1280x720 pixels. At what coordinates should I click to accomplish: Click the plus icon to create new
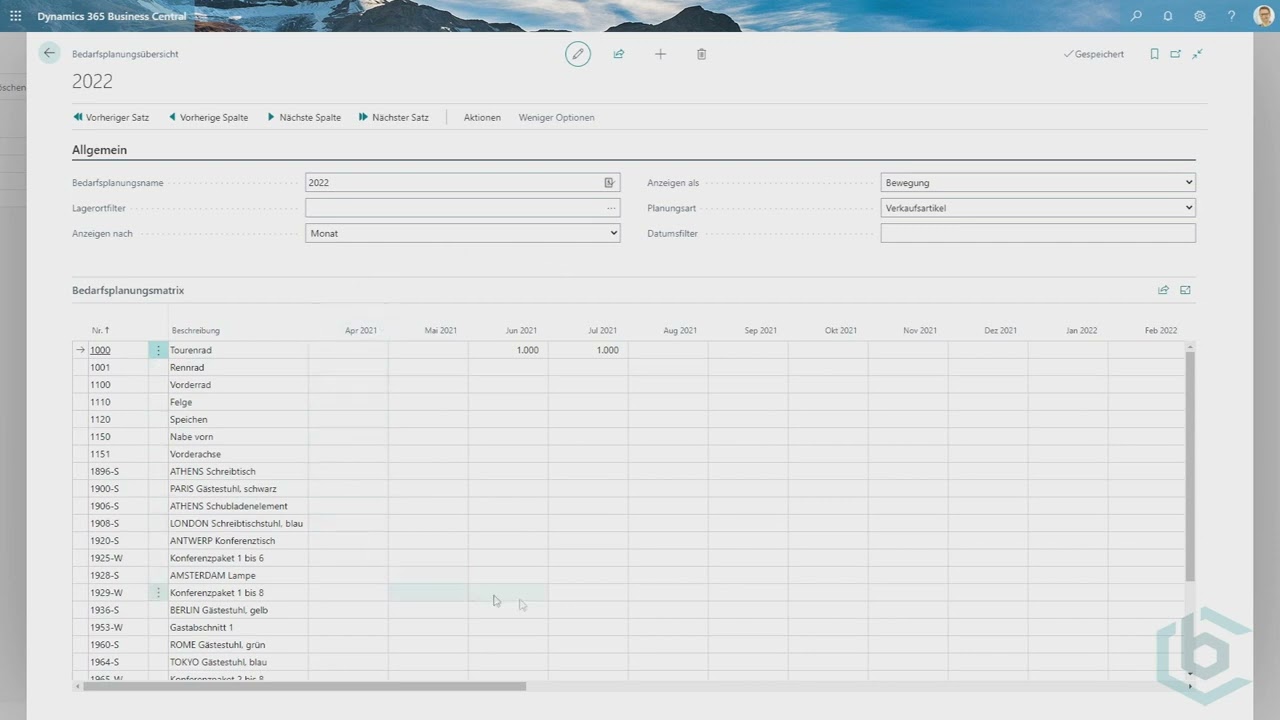[x=660, y=54]
